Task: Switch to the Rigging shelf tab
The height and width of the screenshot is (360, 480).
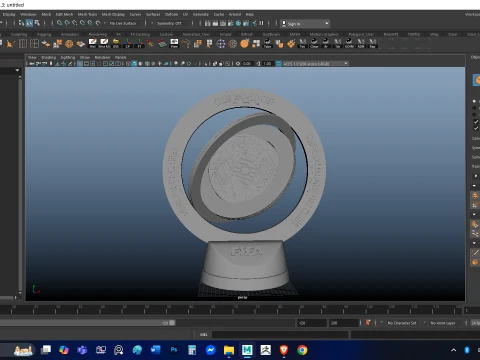Action: 44,34
